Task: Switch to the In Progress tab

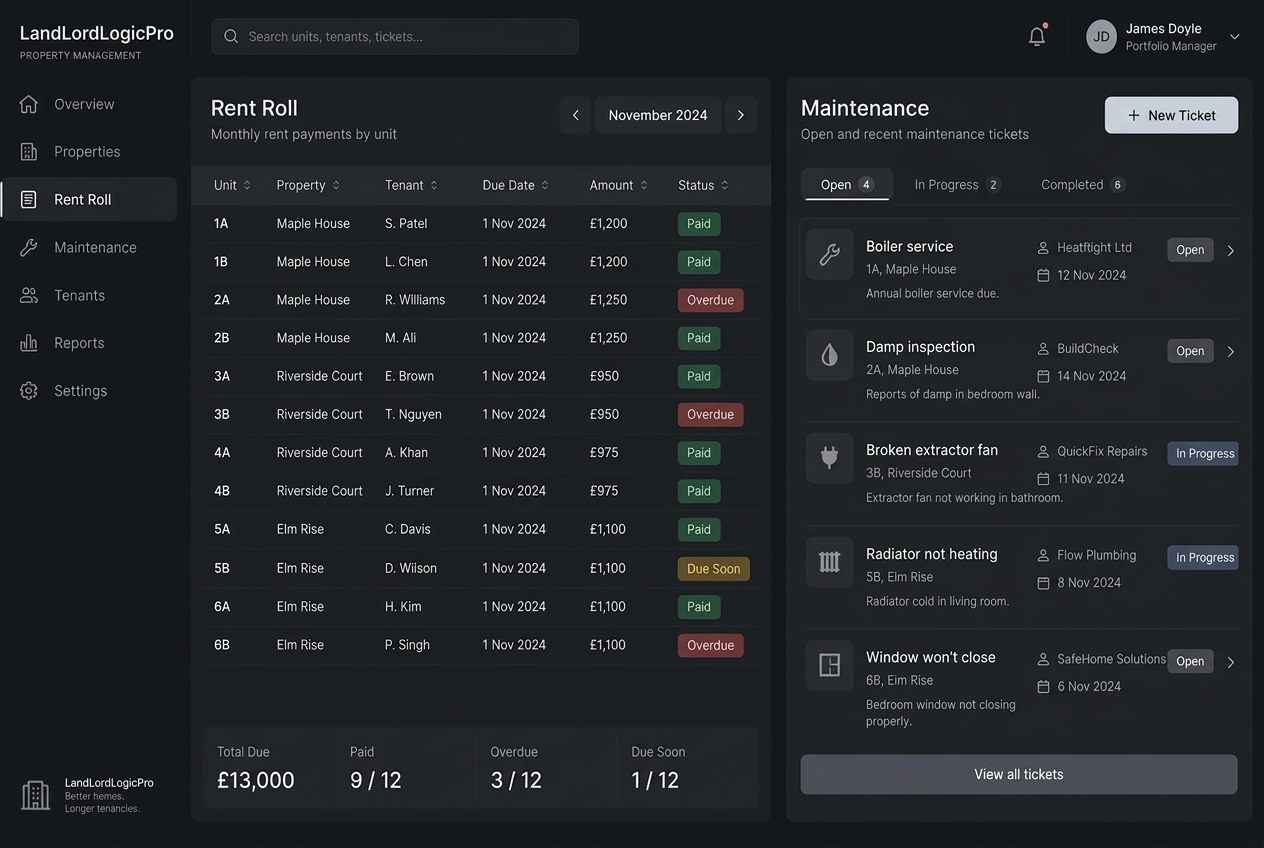Action: click(x=957, y=185)
